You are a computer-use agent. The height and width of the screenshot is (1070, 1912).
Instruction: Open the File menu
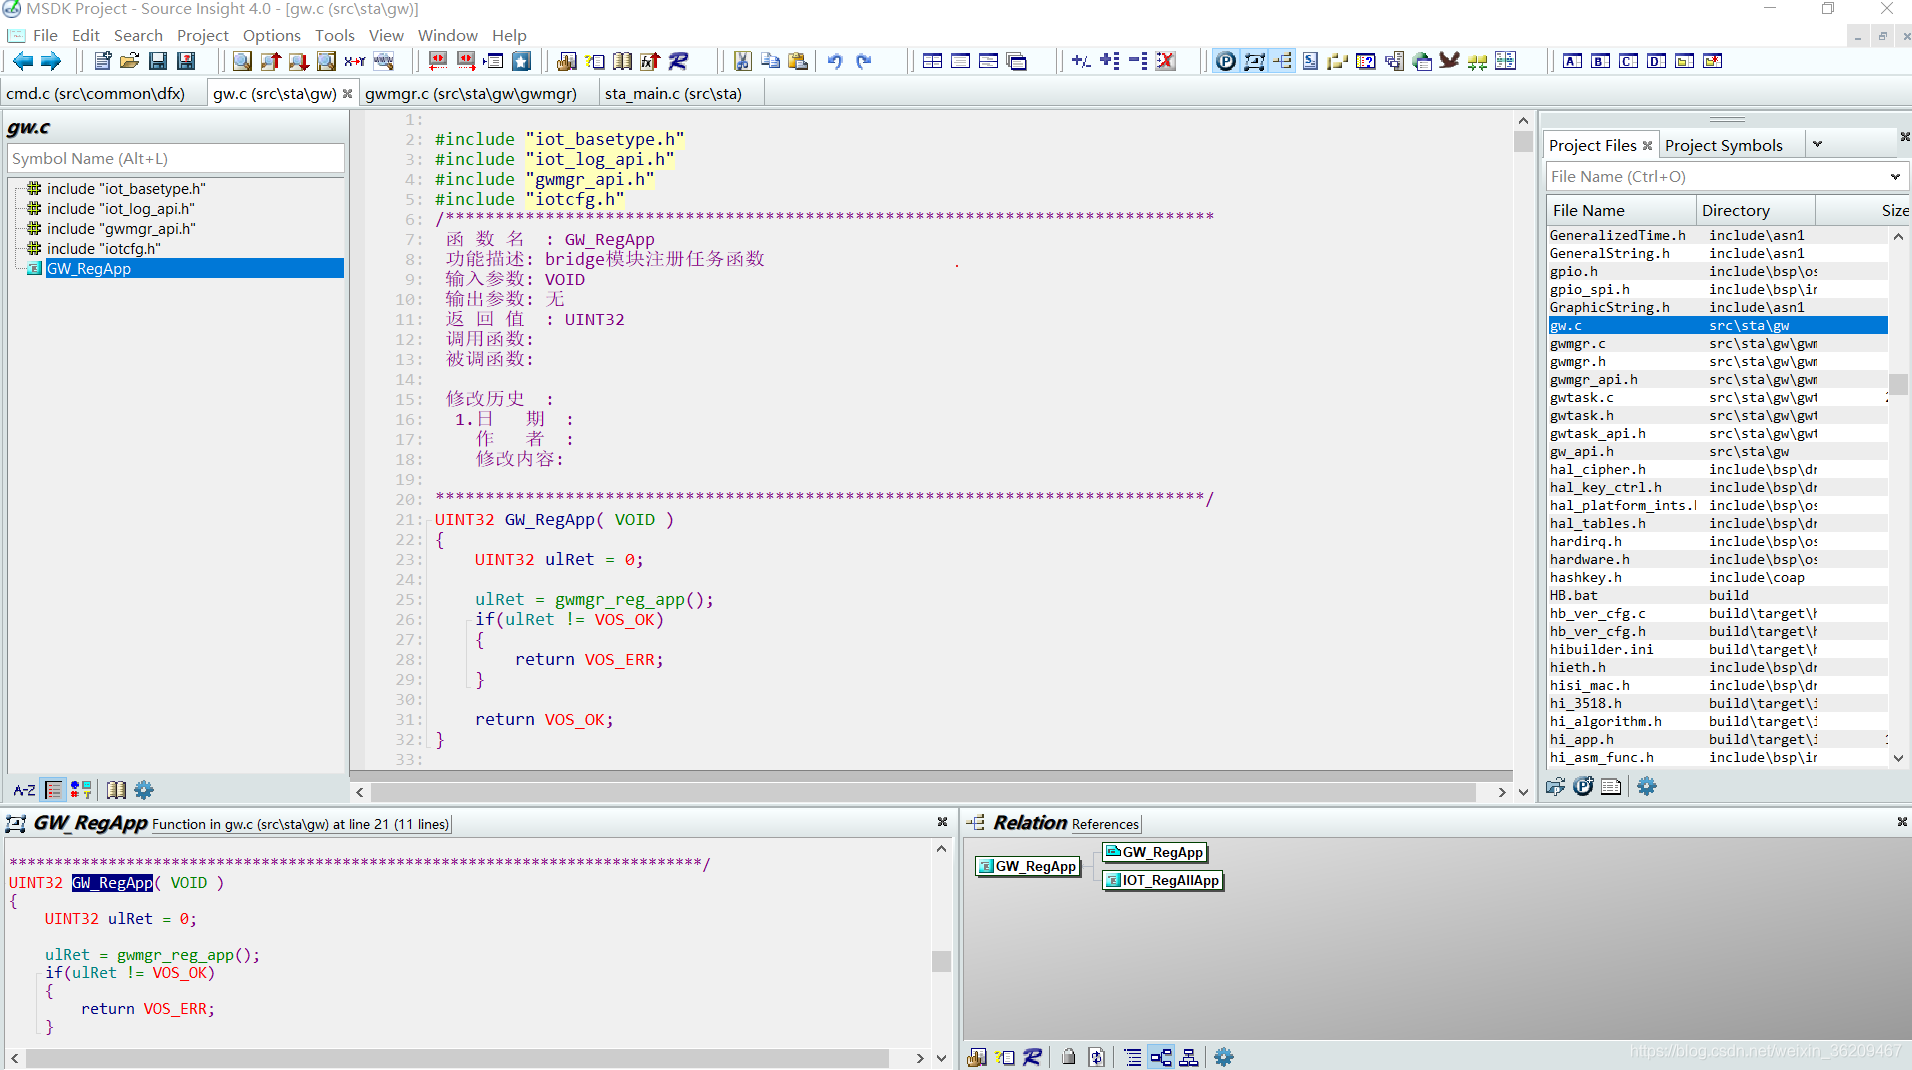[x=45, y=35]
